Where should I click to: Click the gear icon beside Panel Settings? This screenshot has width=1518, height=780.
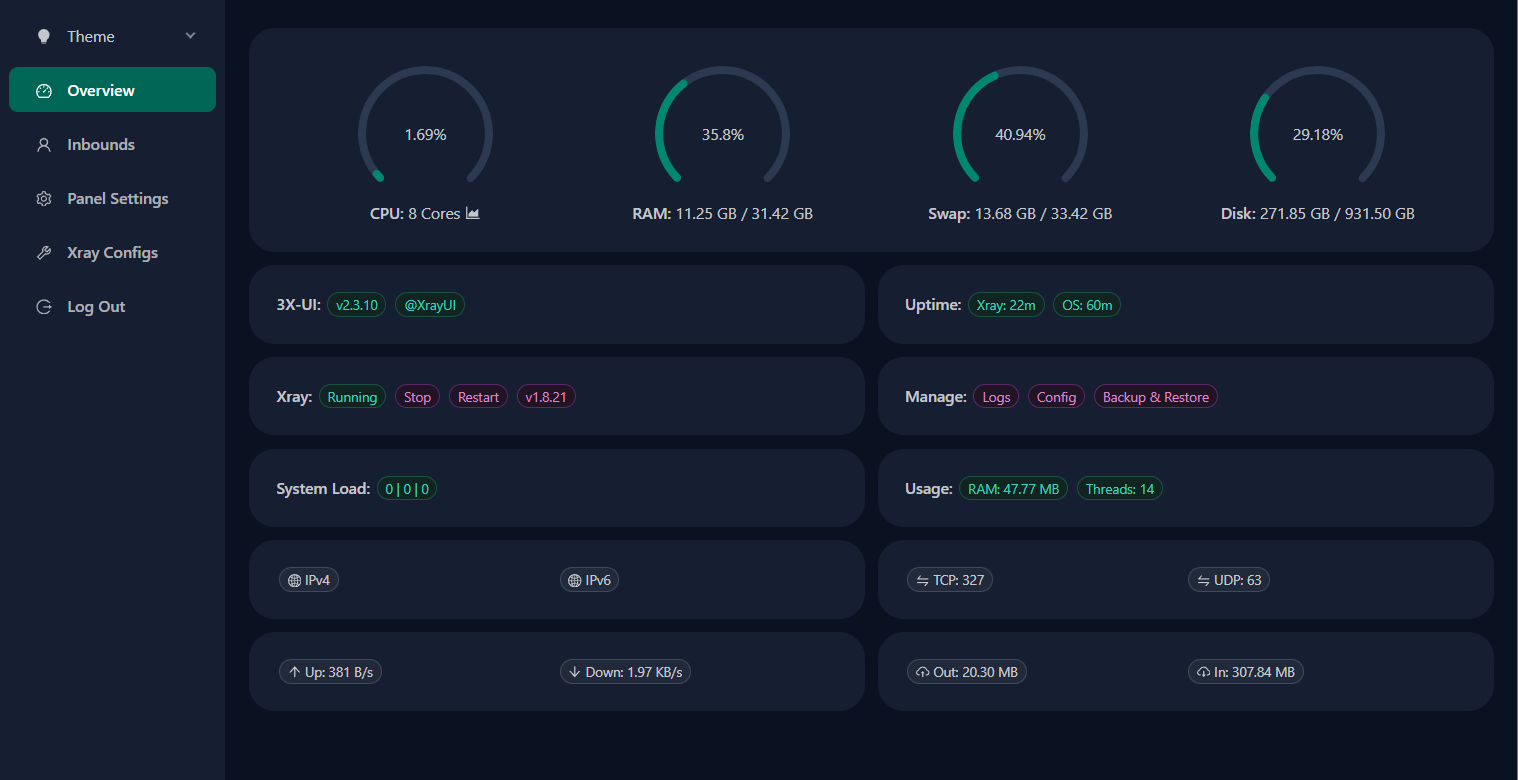[43, 199]
